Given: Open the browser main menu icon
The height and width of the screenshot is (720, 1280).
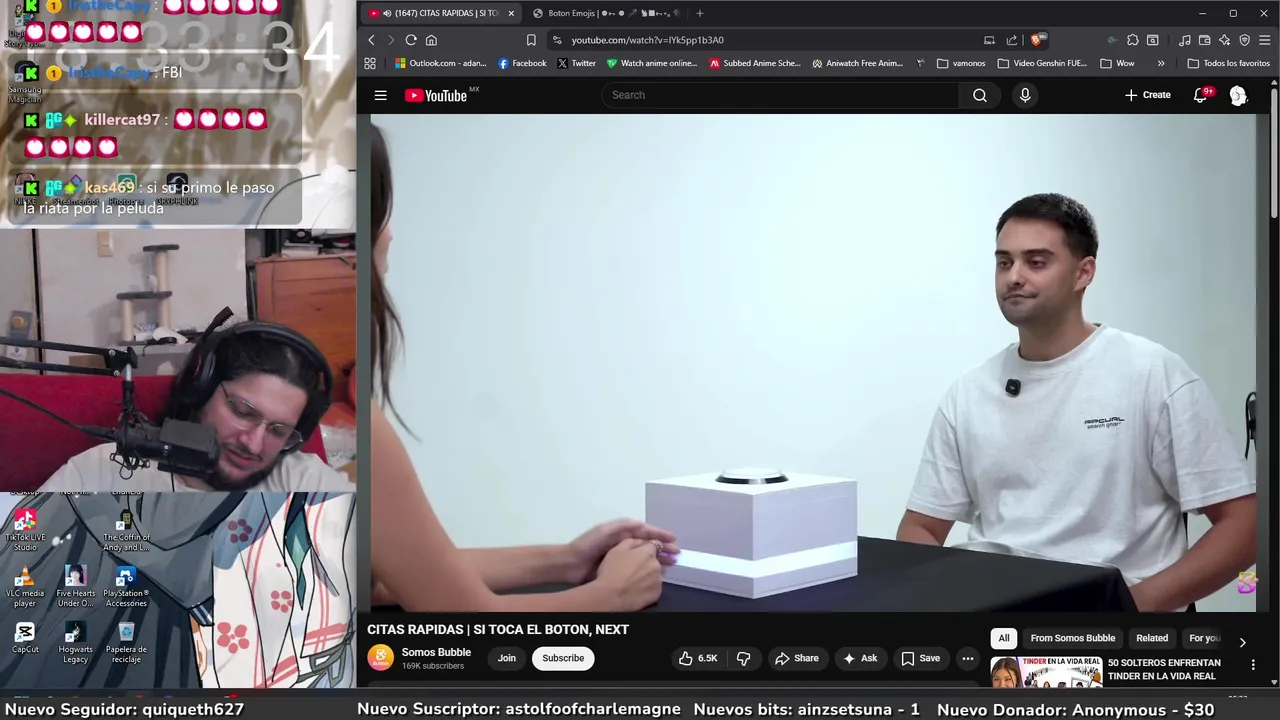Looking at the screenshot, I should pos(1265,40).
